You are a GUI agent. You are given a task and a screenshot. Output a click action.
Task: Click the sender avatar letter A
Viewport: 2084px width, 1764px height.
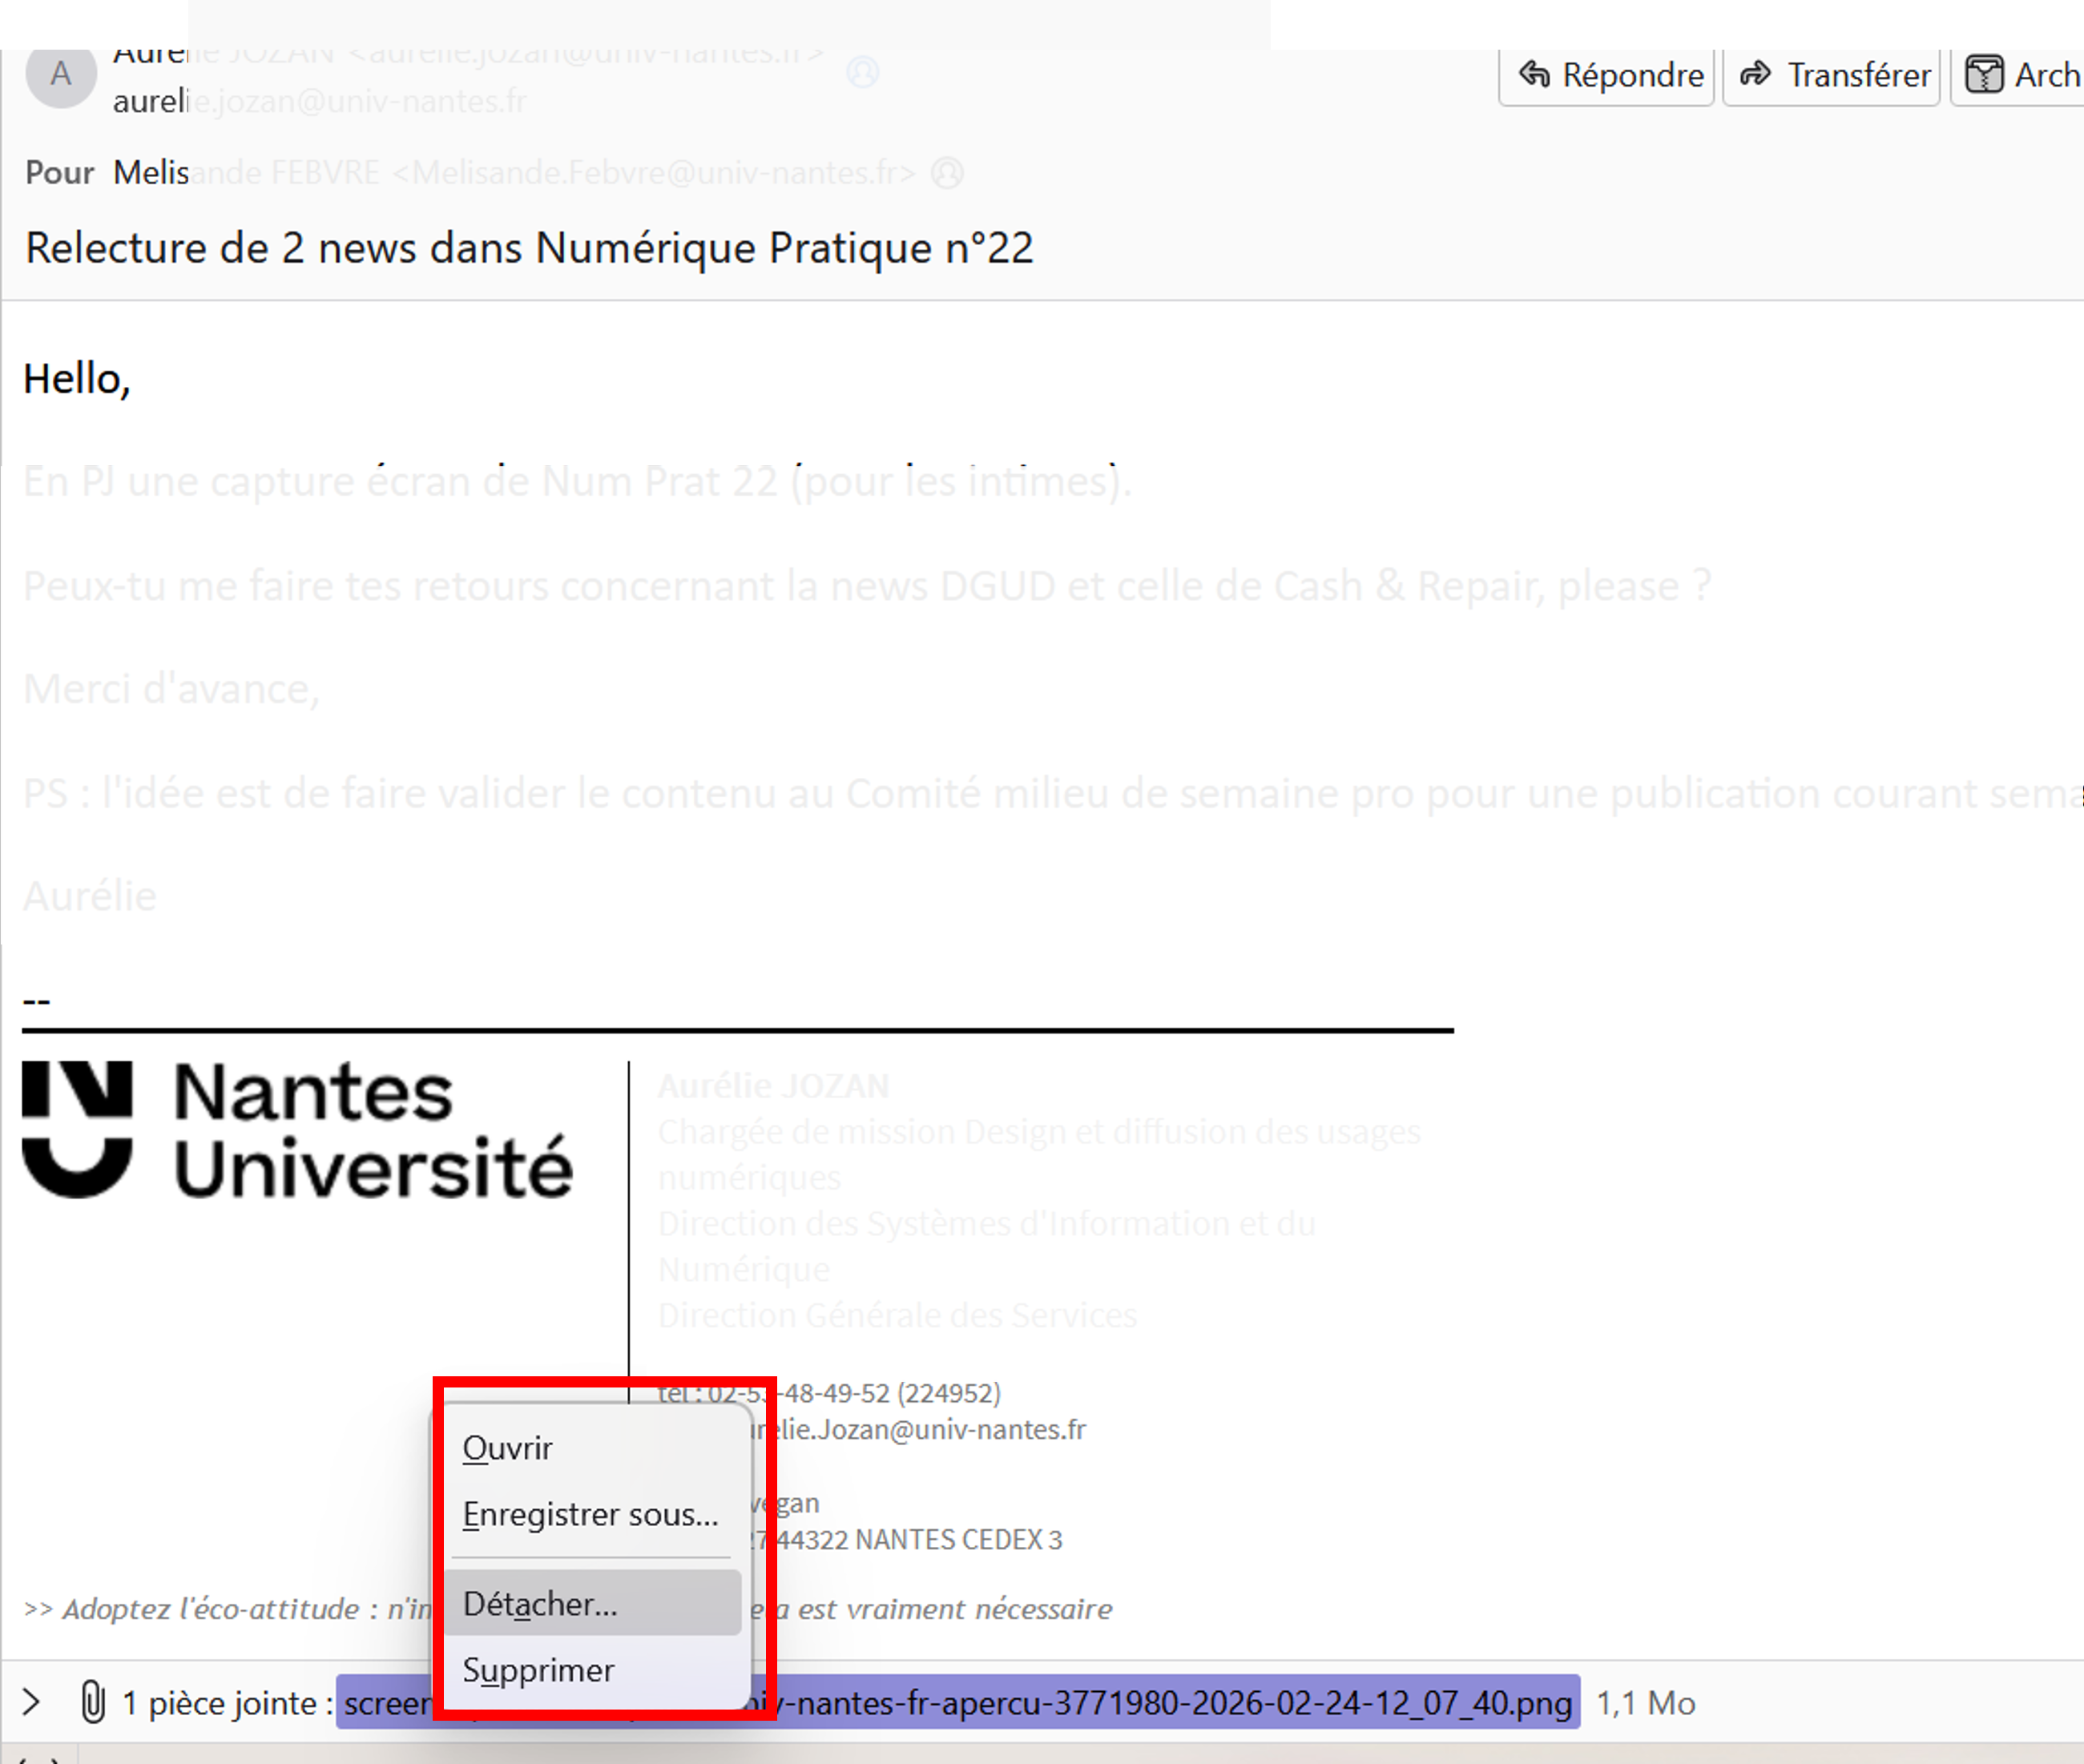coord(61,73)
